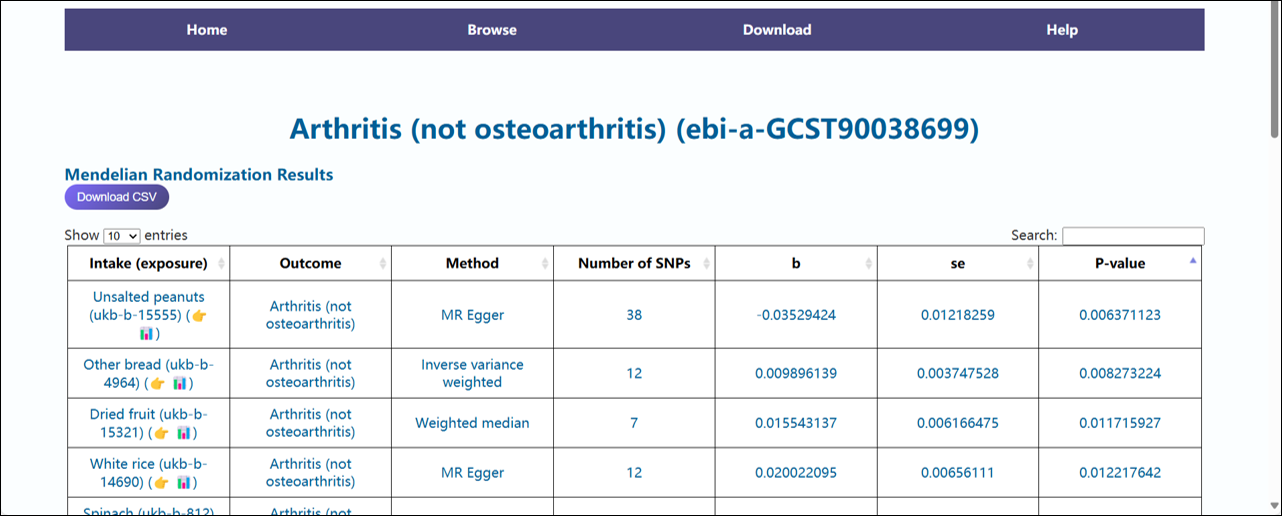The height and width of the screenshot is (516, 1282).
Task: Focus the table Search input field
Action: coord(1133,236)
